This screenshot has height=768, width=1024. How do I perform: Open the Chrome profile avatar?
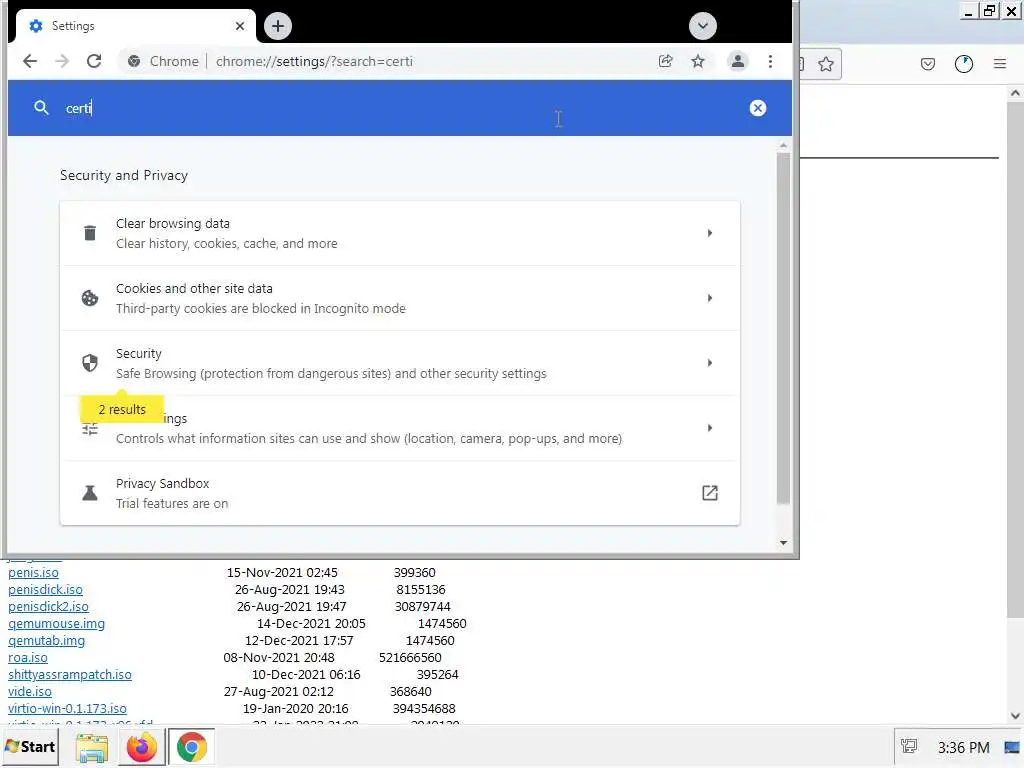click(738, 61)
